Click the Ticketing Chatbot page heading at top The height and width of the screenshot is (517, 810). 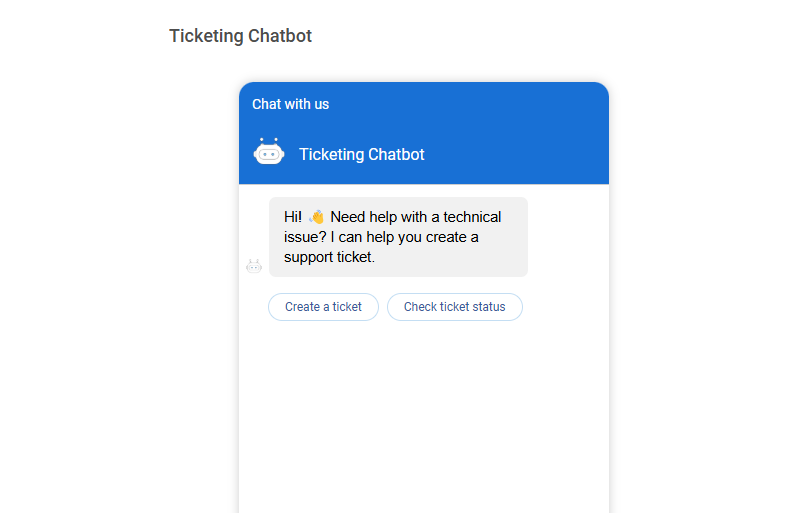click(241, 36)
